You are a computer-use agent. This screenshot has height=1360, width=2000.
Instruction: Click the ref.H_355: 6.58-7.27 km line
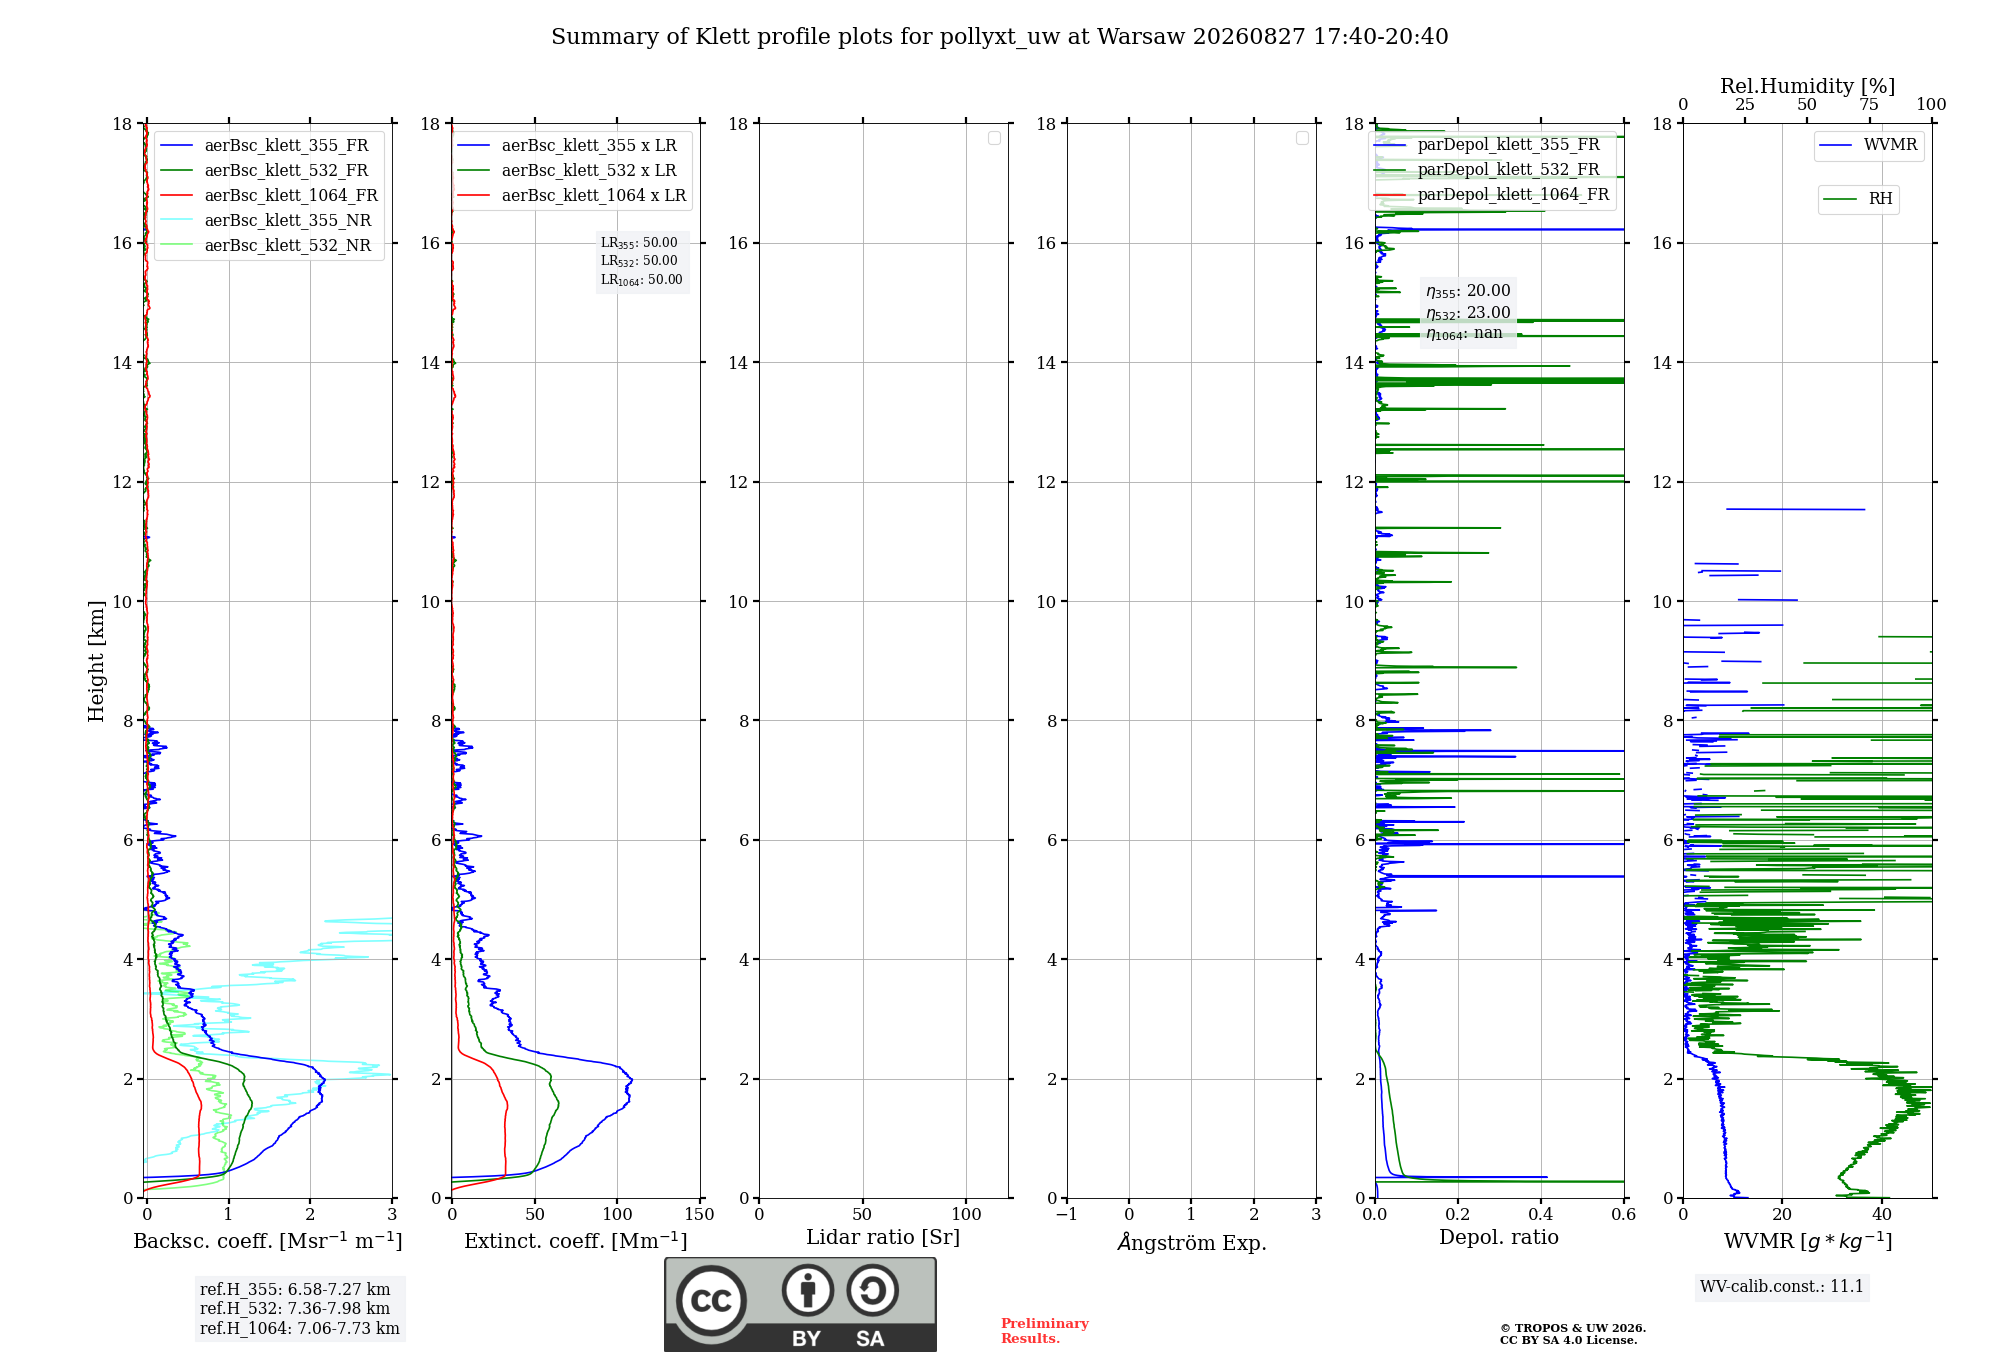(295, 1290)
